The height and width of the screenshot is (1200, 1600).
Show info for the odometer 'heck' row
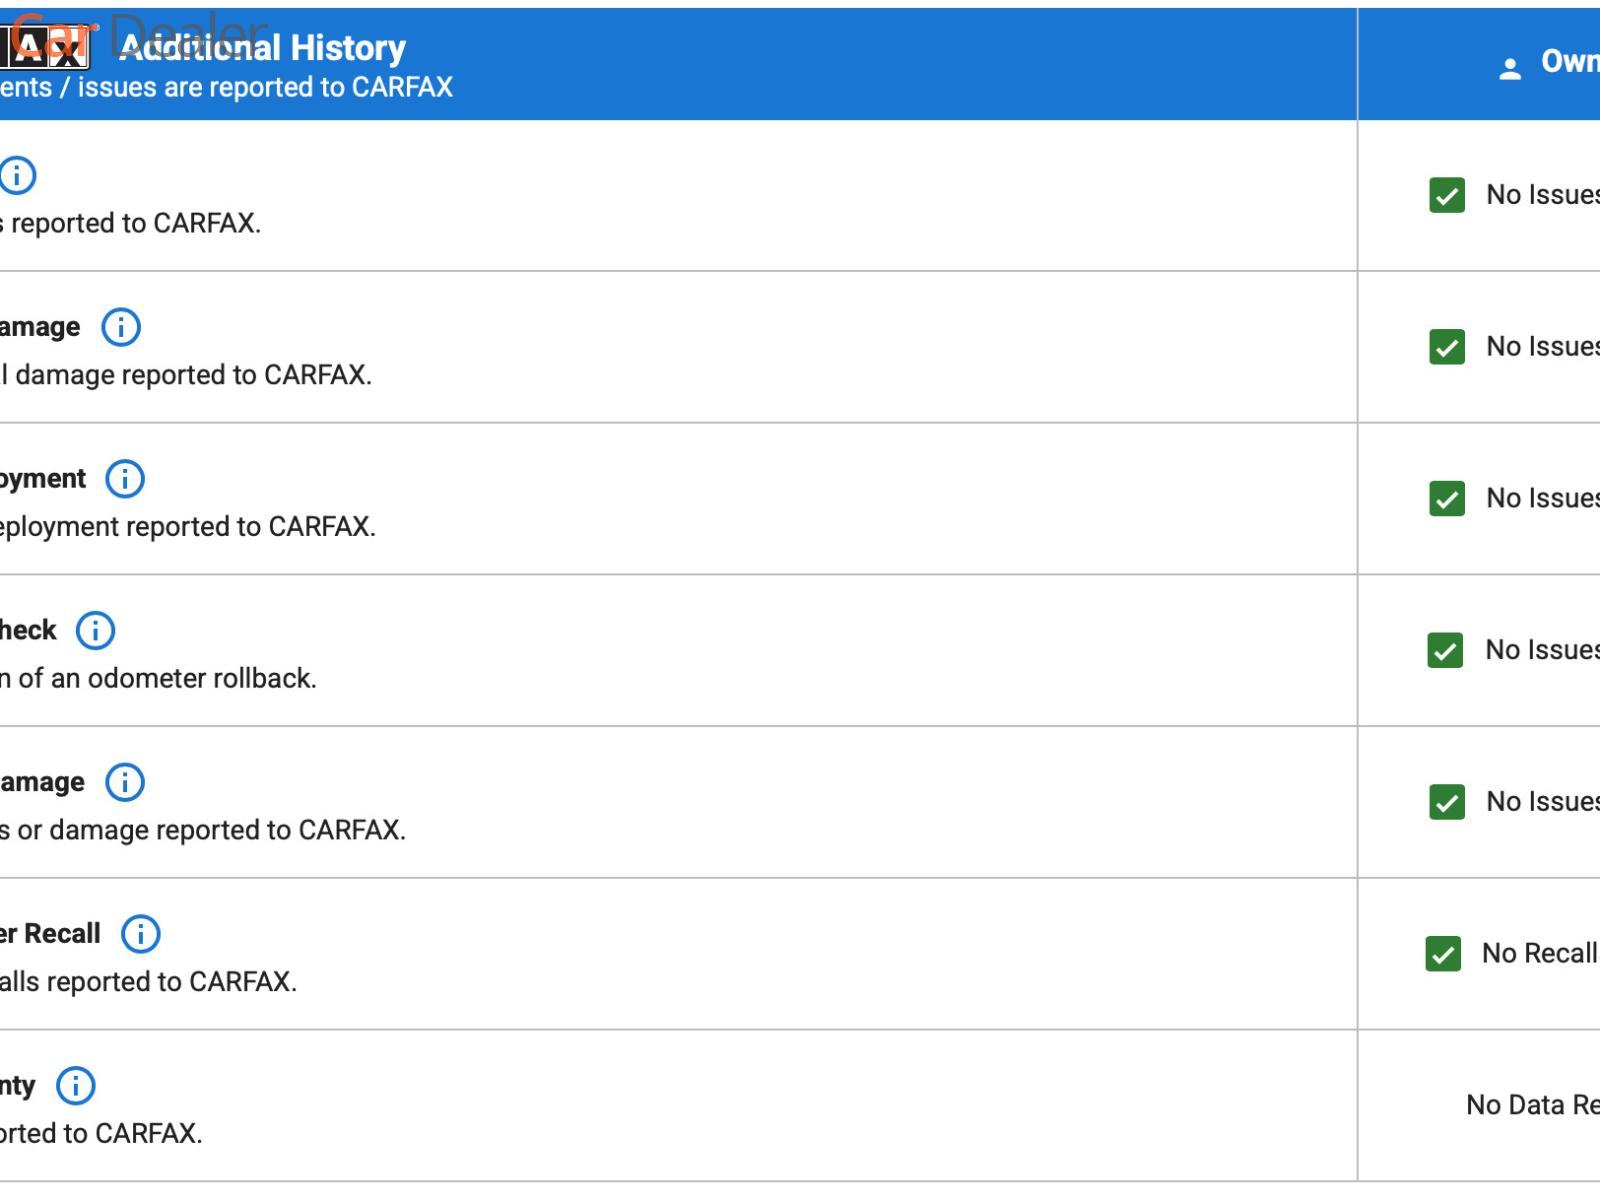pos(96,631)
